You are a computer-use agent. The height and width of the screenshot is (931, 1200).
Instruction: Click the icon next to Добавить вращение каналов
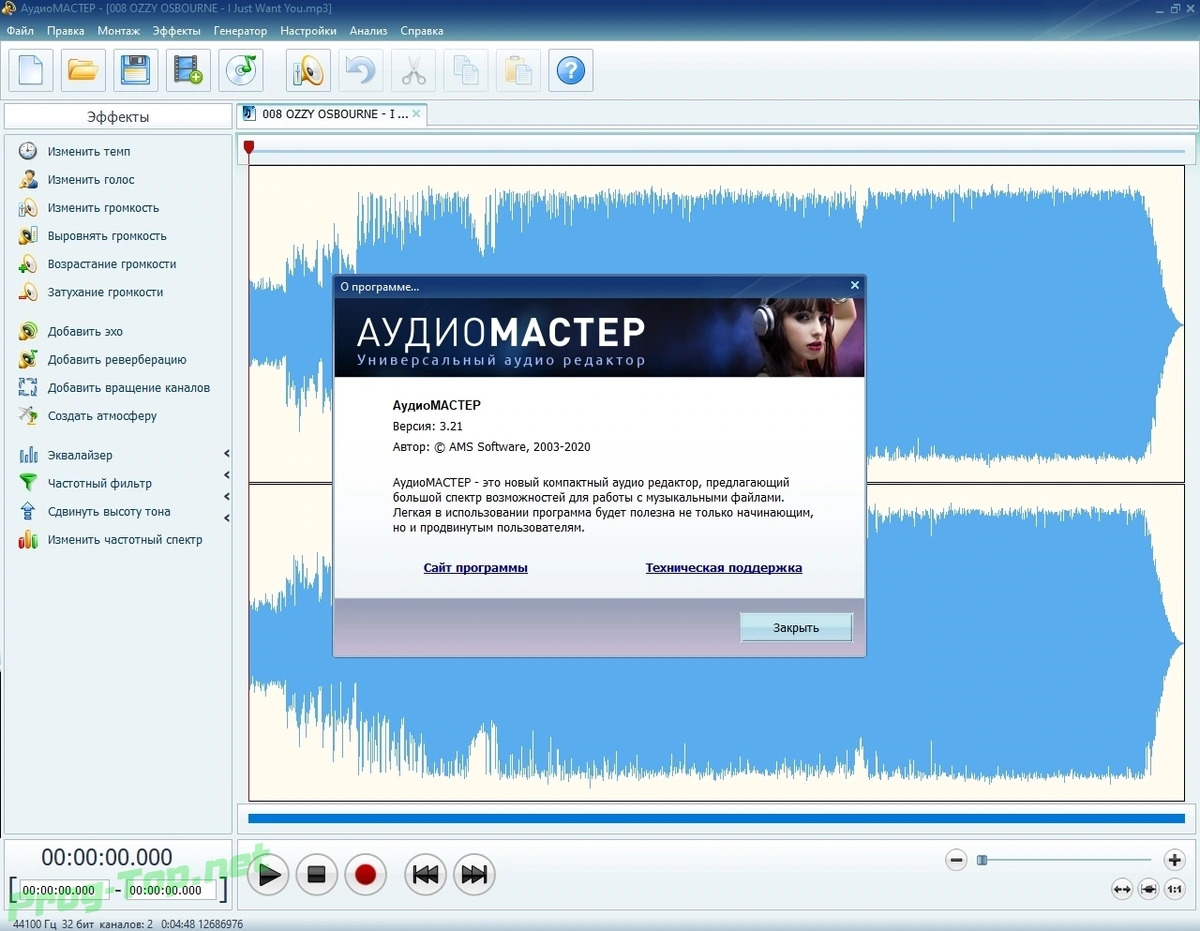click(x=28, y=387)
